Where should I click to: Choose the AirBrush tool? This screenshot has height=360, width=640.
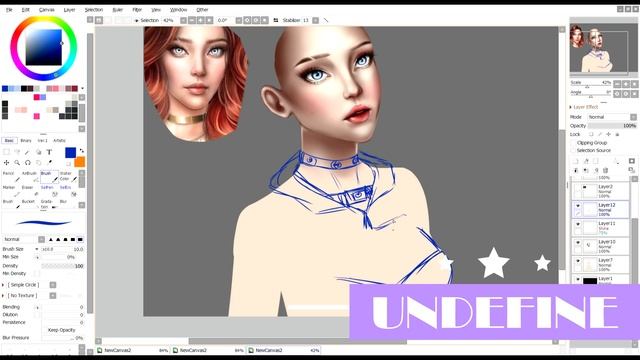click(x=30, y=176)
